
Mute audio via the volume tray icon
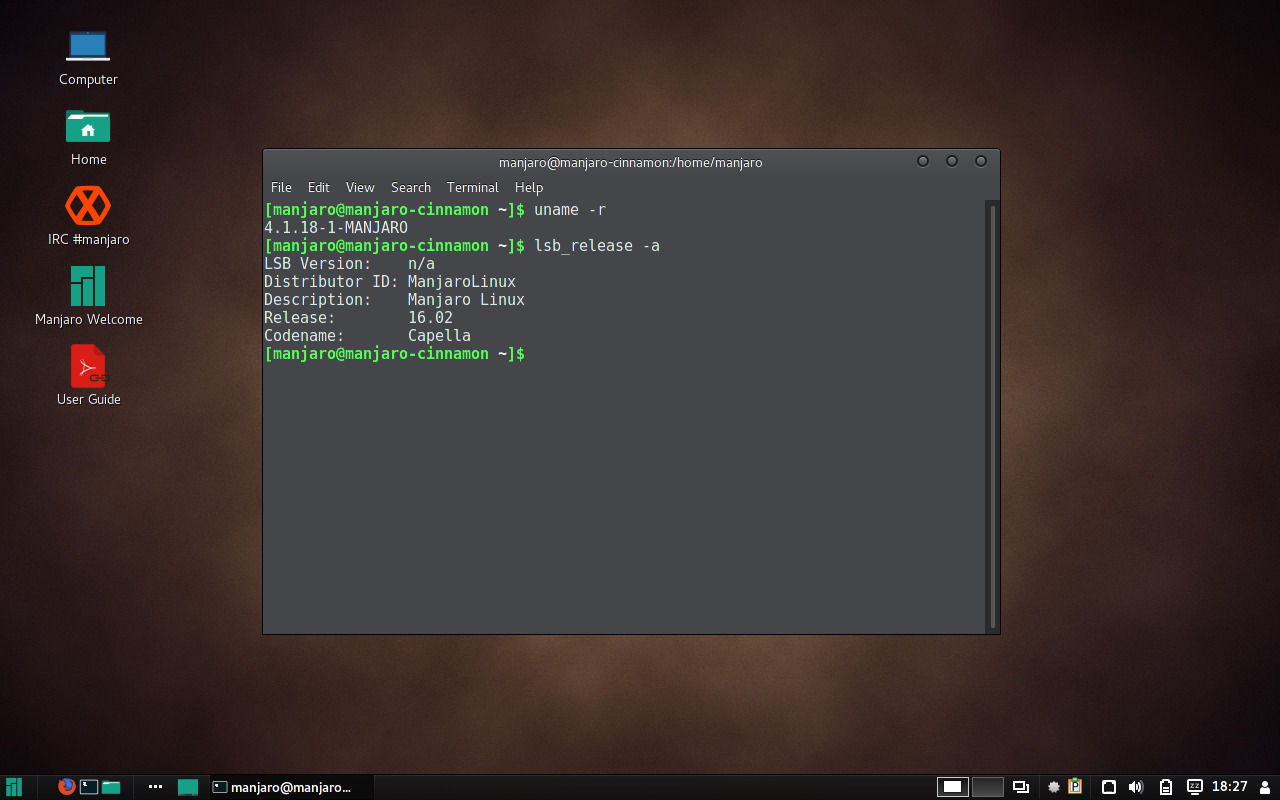pyautogui.click(x=1136, y=787)
